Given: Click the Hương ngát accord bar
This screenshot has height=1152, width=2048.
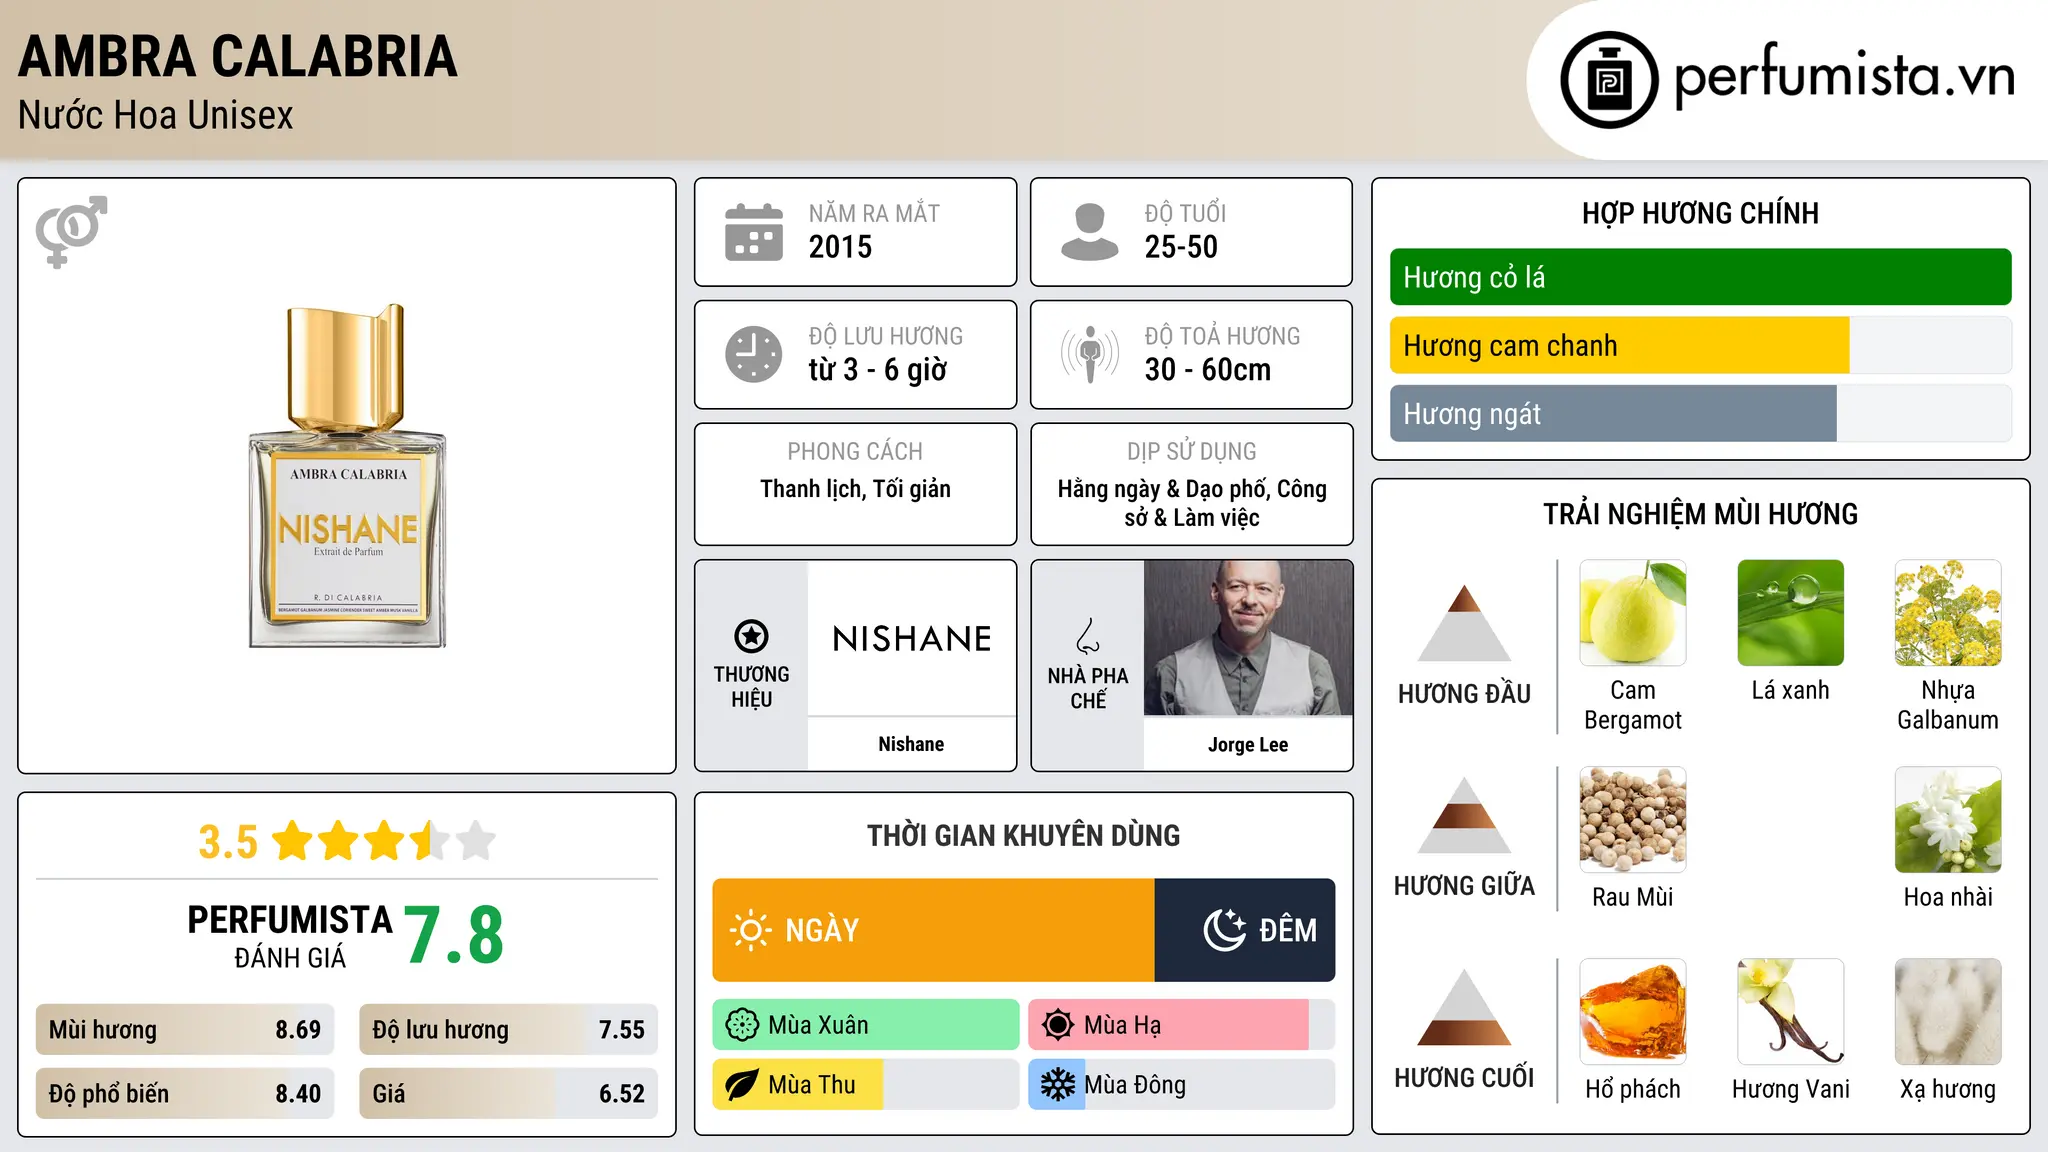Looking at the screenshot, I should [1700, 413].
